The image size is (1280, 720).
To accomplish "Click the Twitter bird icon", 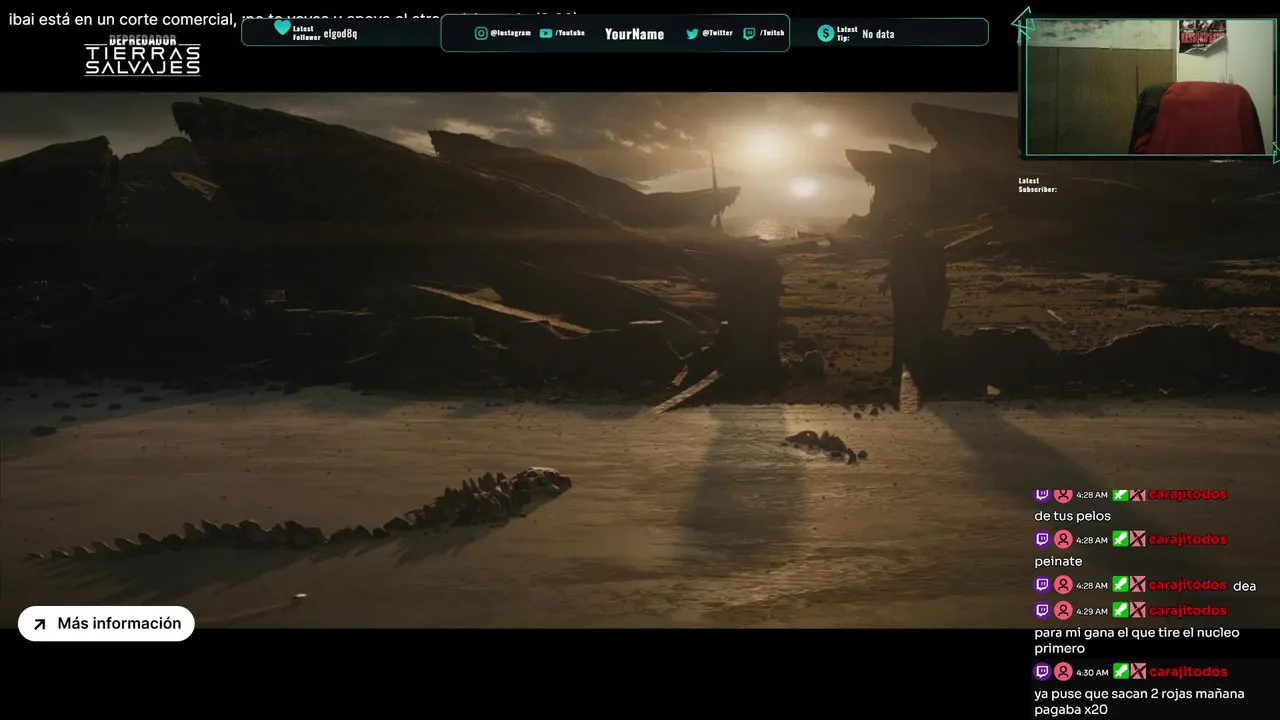I will (692, 33).
